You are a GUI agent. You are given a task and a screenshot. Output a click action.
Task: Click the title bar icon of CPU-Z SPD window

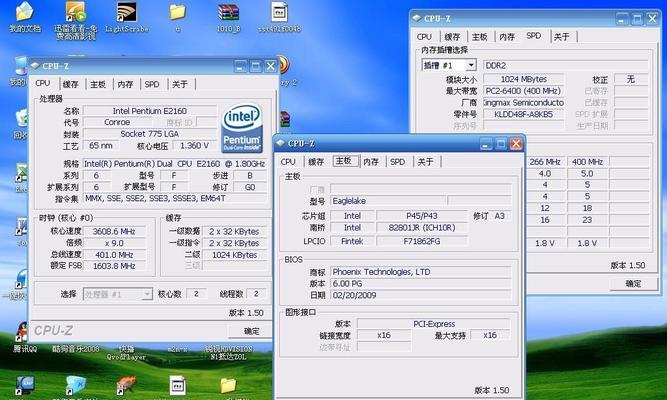[417, 18]
